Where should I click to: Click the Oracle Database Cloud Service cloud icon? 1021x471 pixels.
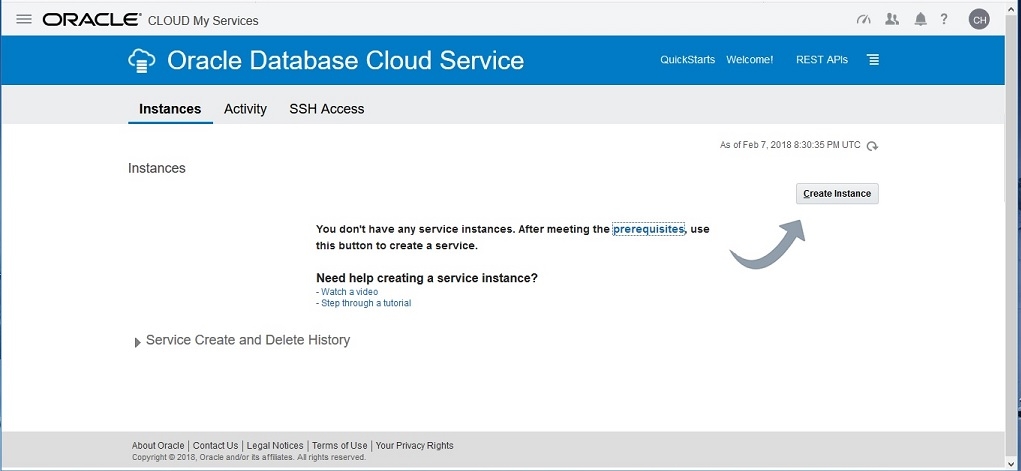click(x=141, y=61)
